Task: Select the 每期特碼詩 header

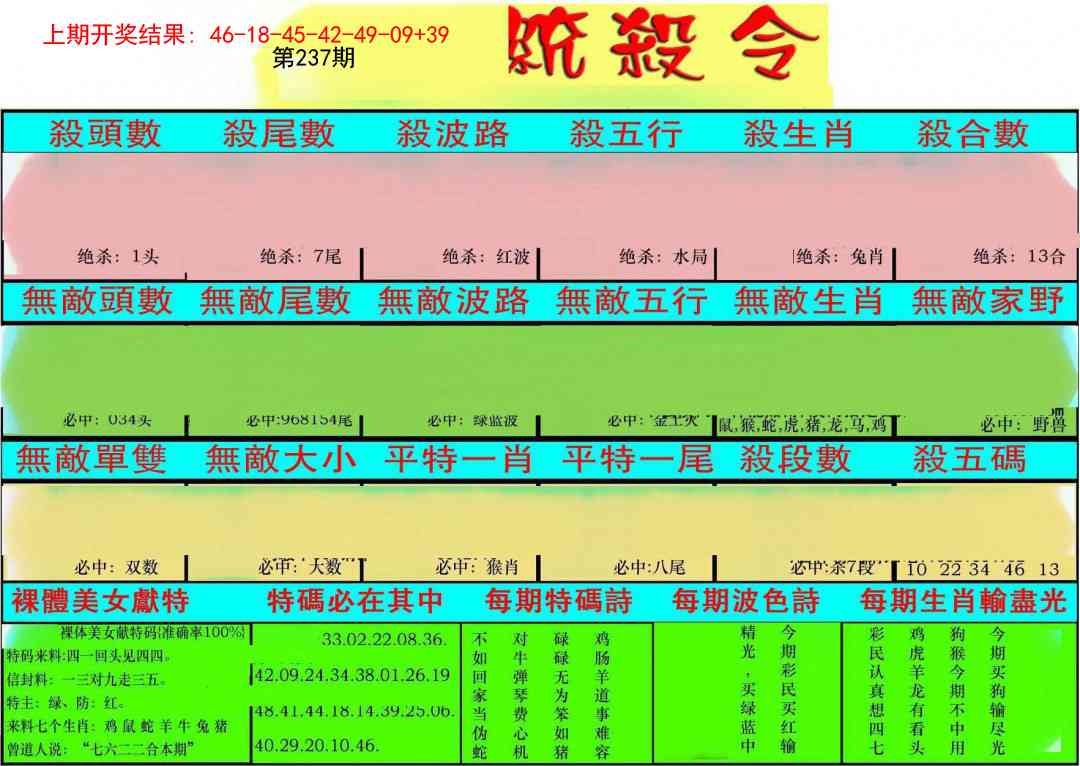Action: 558,601
